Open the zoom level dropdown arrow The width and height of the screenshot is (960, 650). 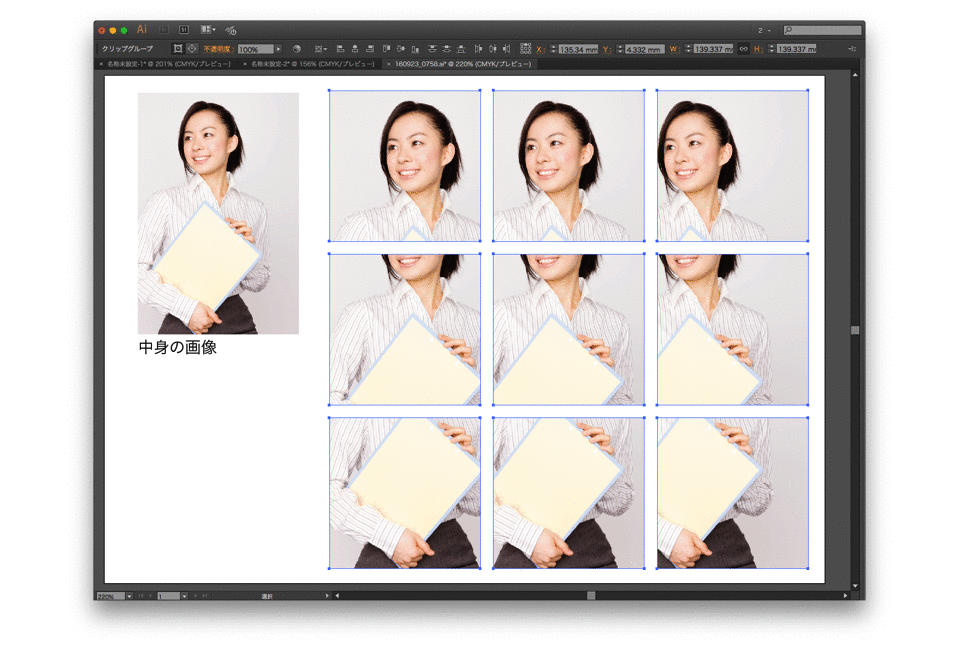click(129, 596)
